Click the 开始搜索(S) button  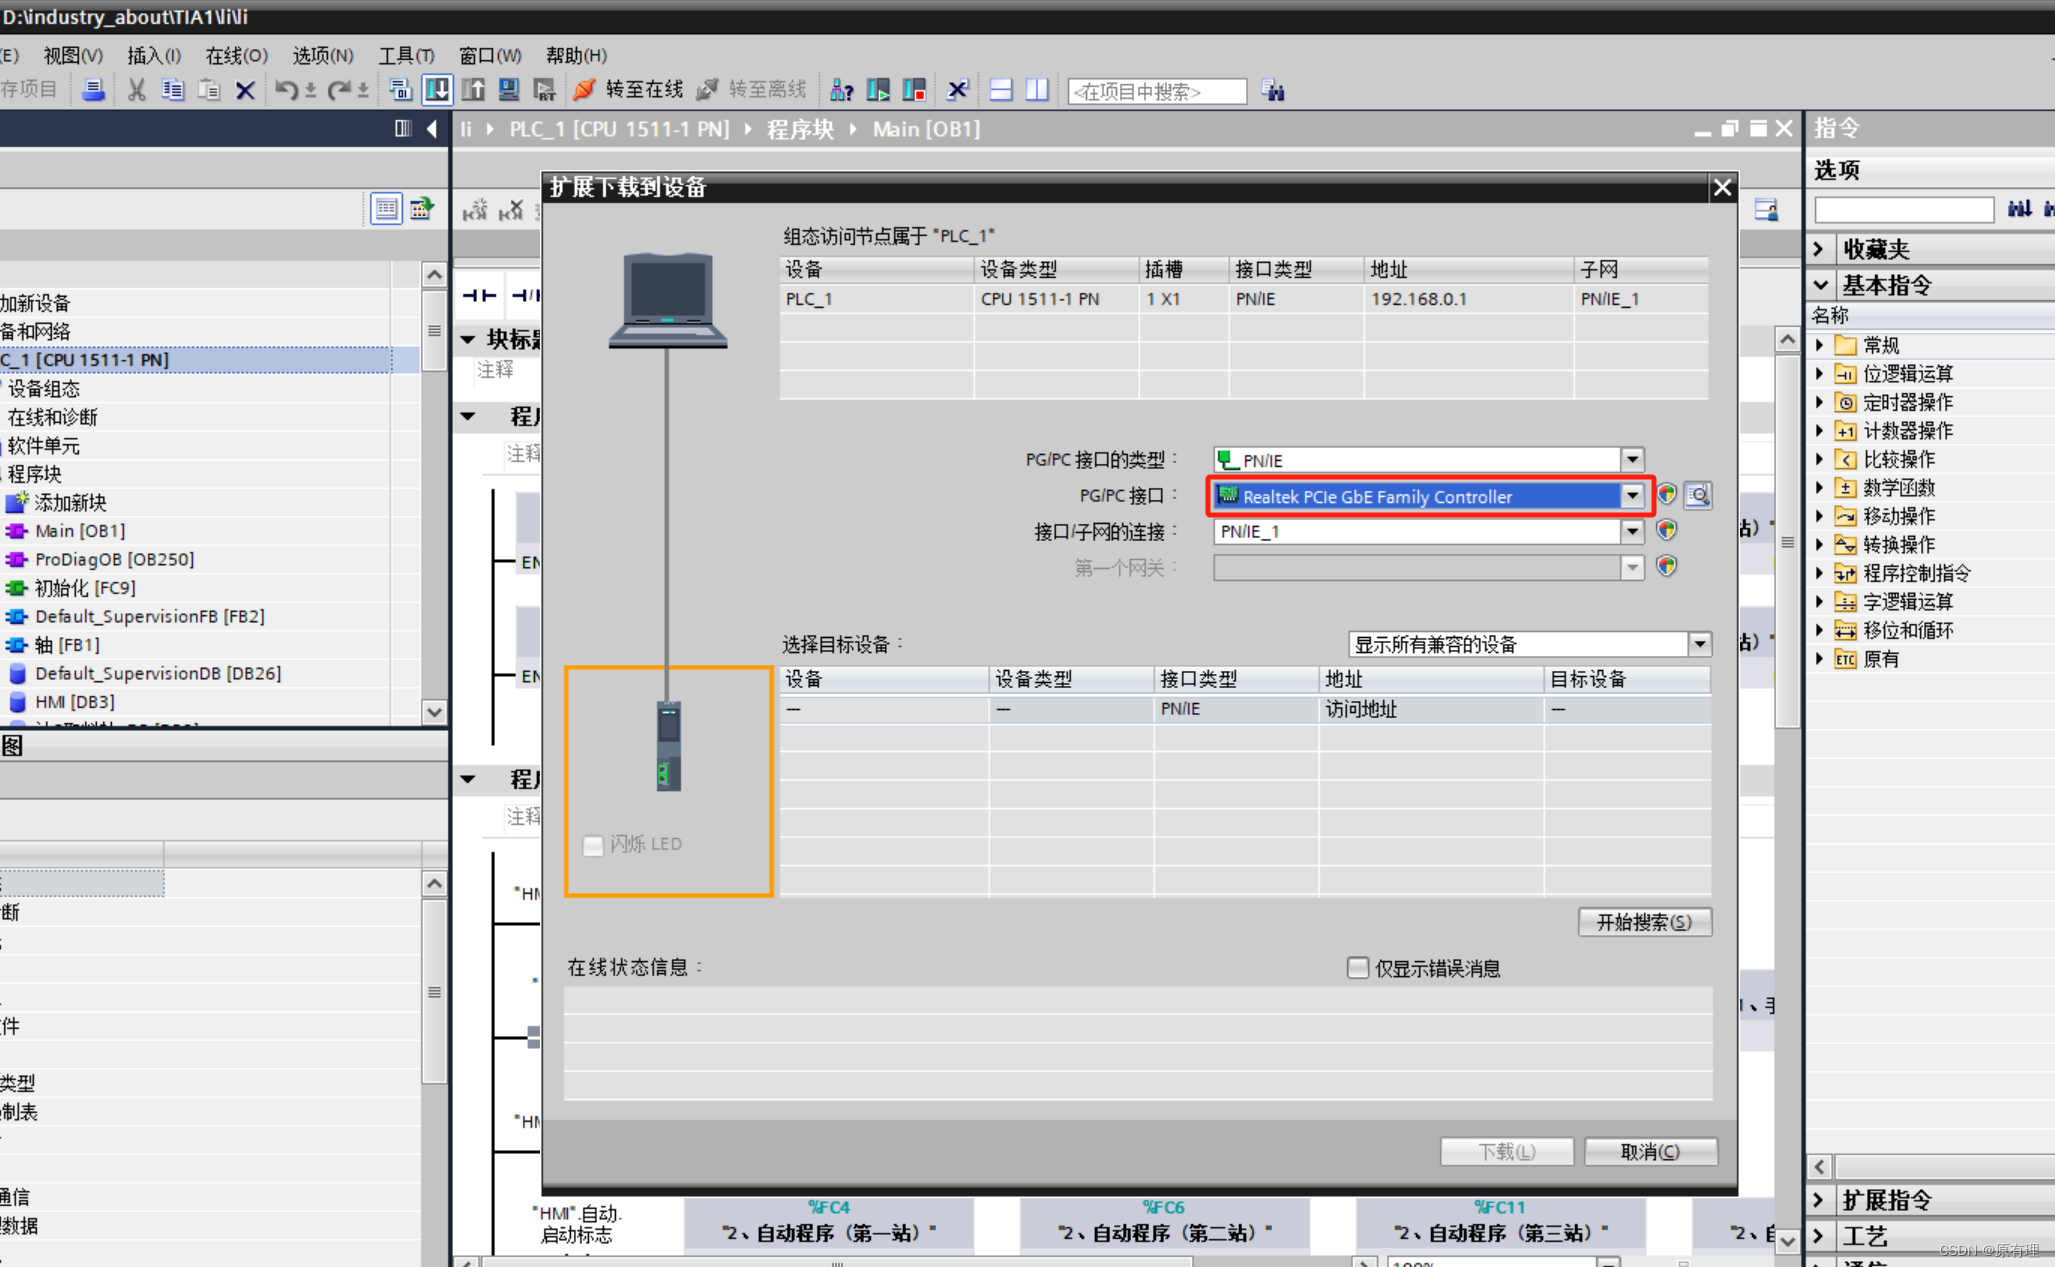pyautogui.click(x=1644, y=921)
